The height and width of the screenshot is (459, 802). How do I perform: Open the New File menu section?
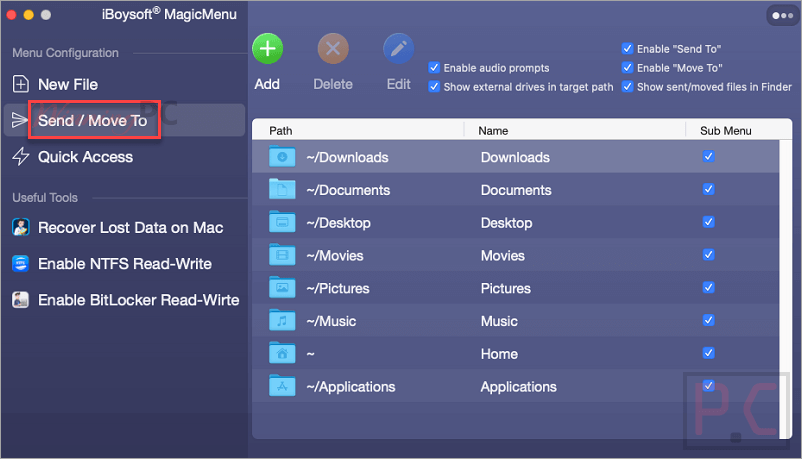(68, 84)
